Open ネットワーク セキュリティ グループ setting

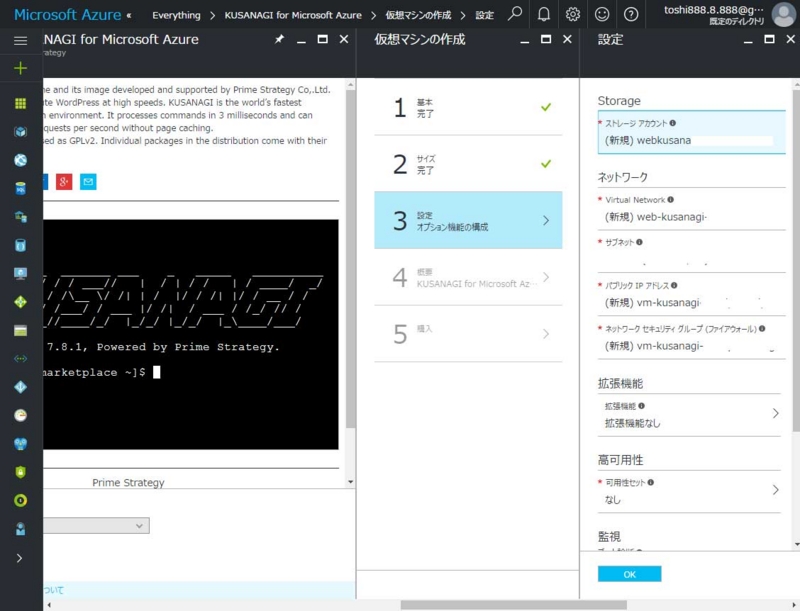click(691, 338)
